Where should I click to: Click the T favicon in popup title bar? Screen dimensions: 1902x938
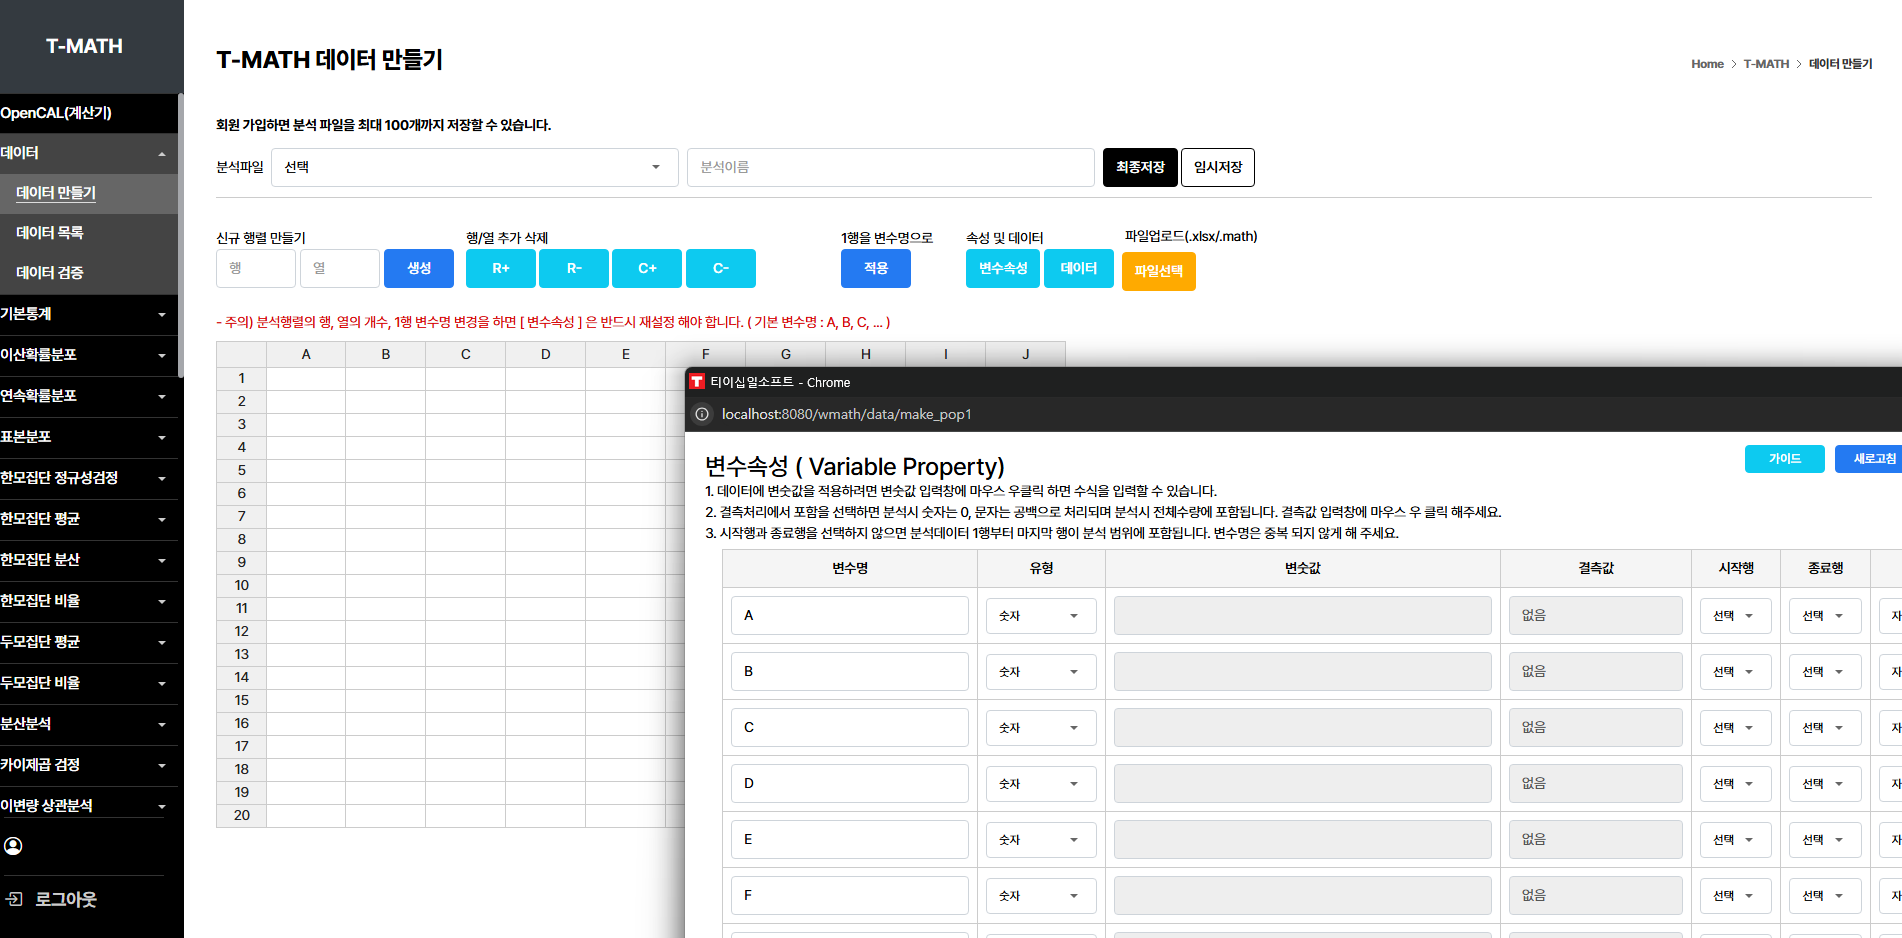[x=697, y=382]
